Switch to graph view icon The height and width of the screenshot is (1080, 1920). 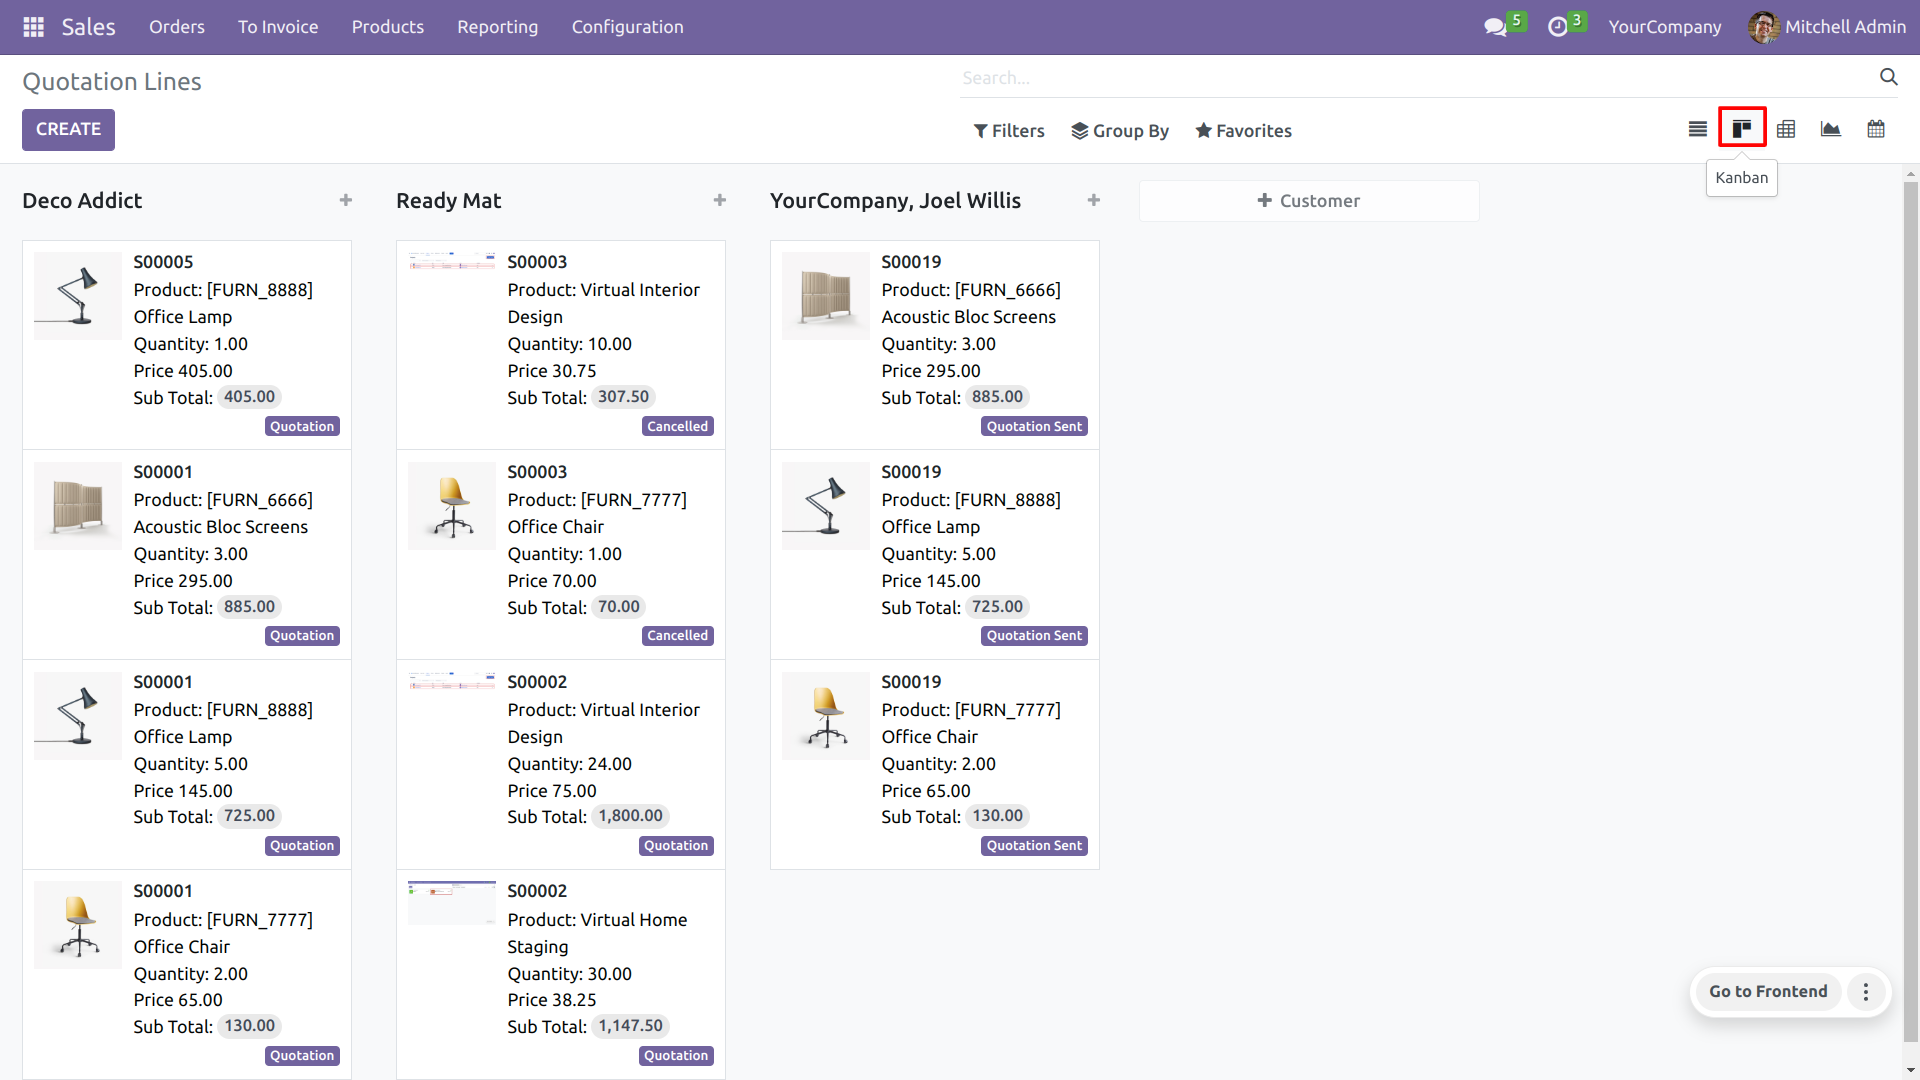pyautogui.click(x=1830, y=129)
